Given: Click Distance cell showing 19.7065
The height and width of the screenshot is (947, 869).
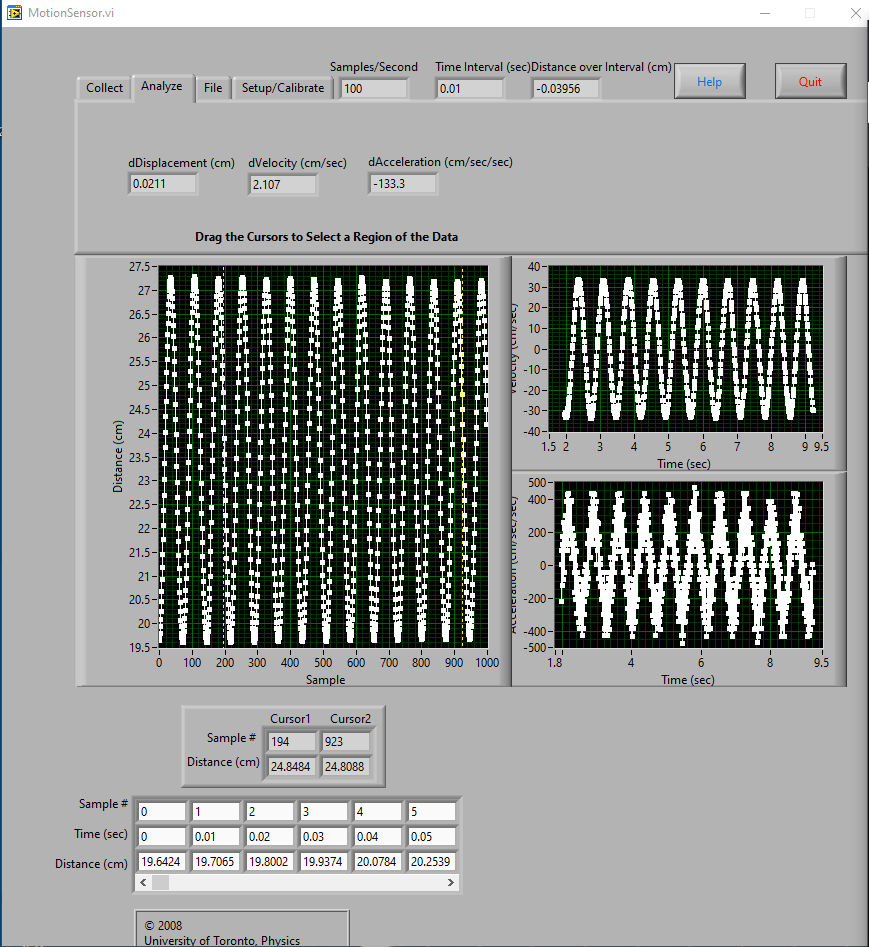Looking at the screenshot, I should (216, 861).
